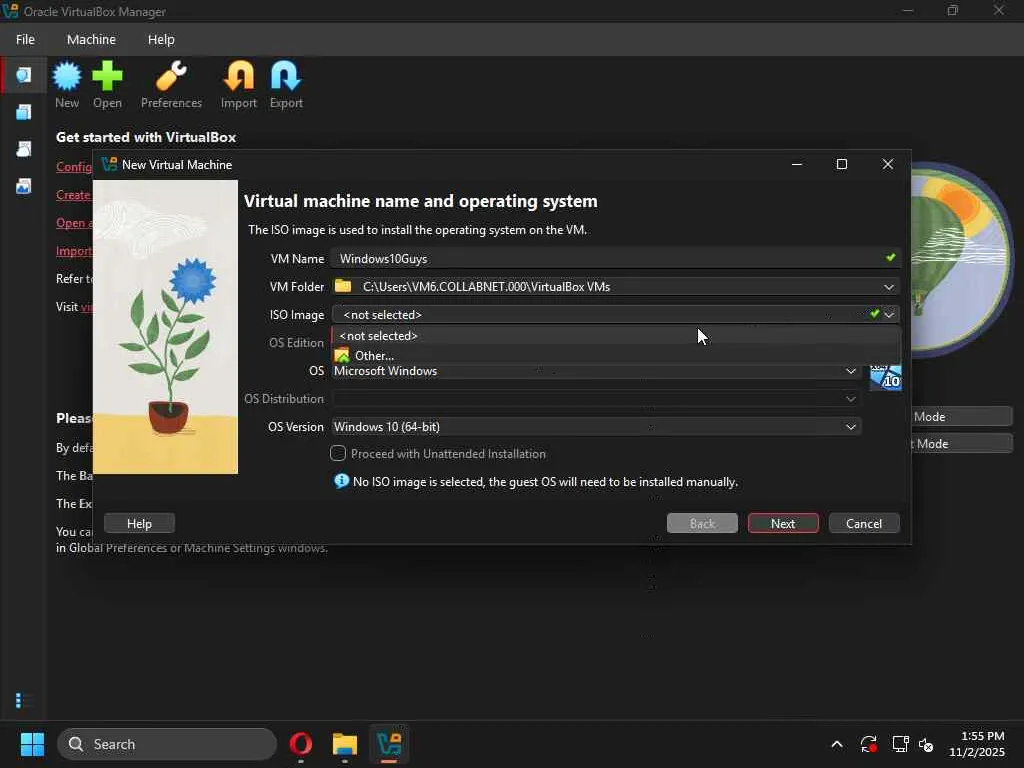
Task: Click the muted volume tray icon
Action: point(926,744)
